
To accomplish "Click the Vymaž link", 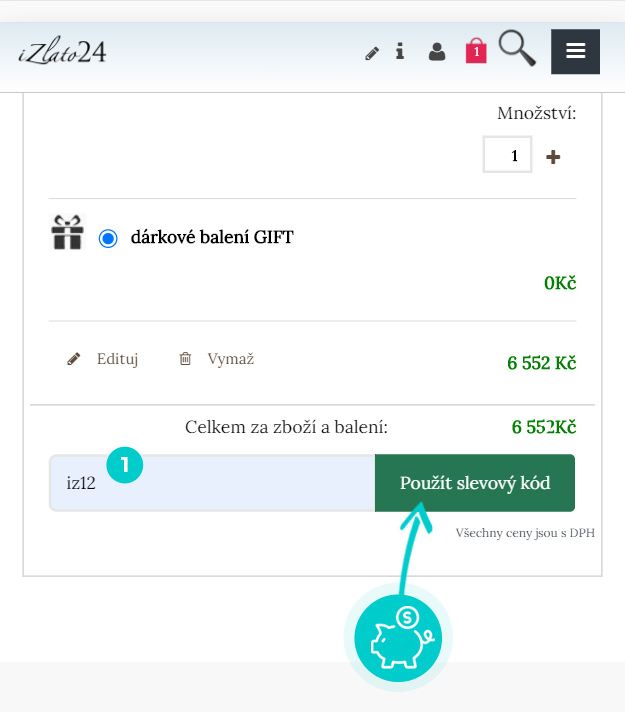I will [x=231, y=359].
